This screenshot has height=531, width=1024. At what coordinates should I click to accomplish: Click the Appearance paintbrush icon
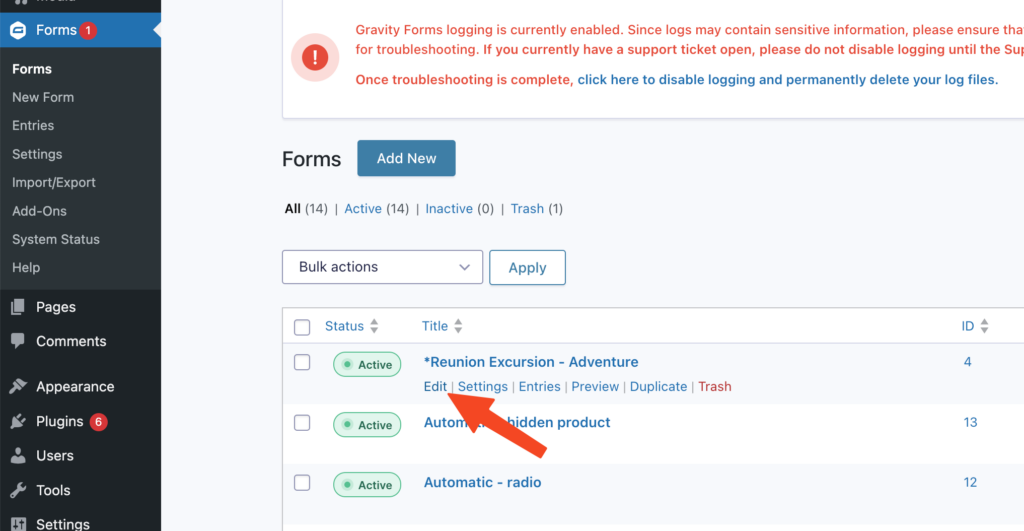tap(18, 387)
